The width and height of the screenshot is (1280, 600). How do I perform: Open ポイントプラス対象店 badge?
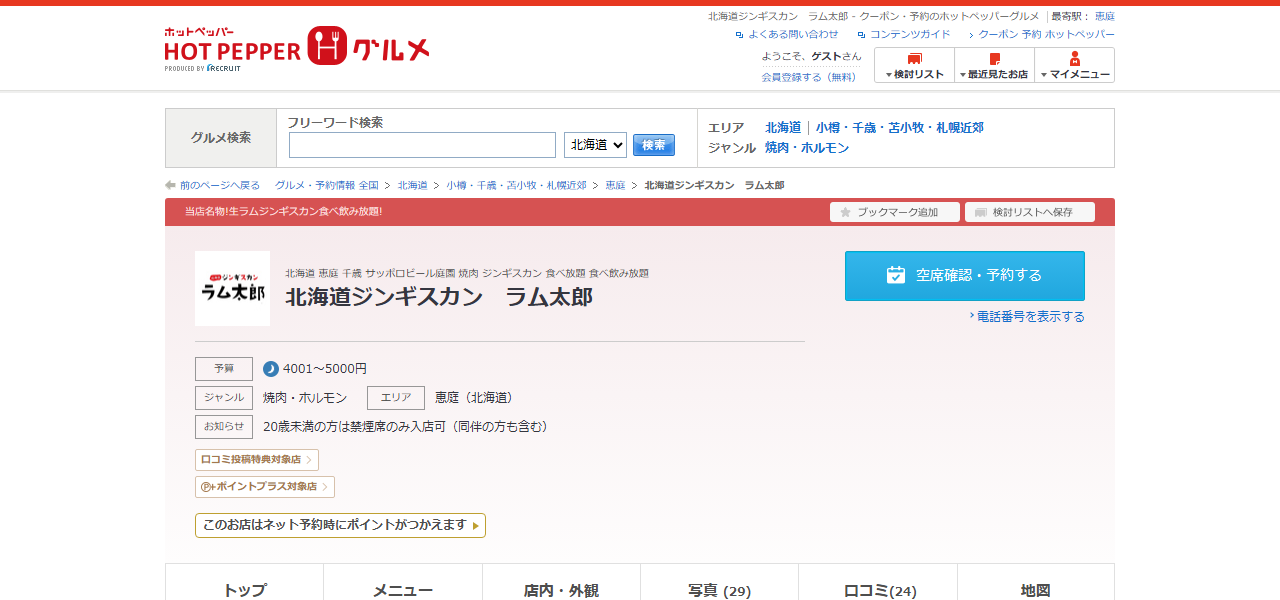click(x=265, y=487)
